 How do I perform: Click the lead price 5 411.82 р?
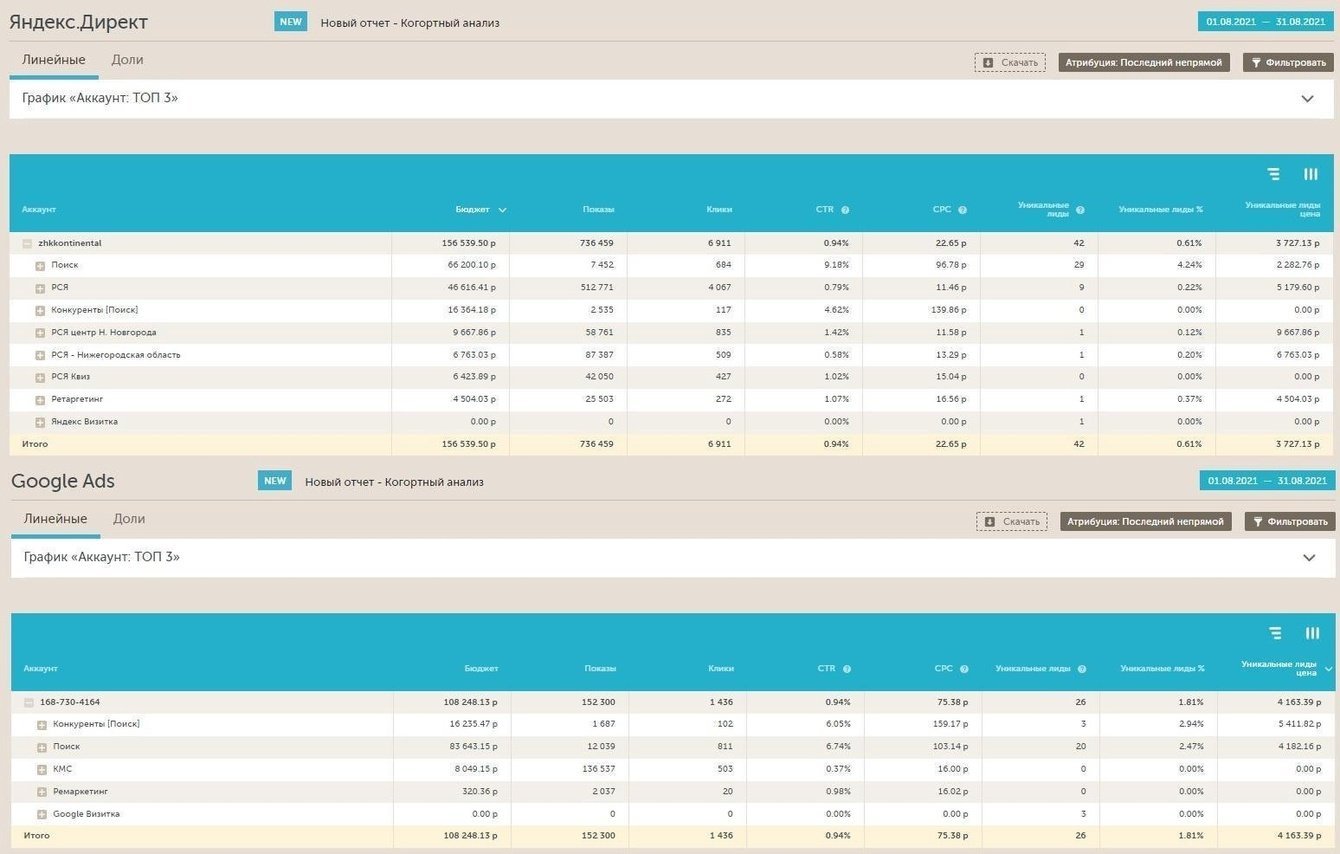tap(1297, 724)
